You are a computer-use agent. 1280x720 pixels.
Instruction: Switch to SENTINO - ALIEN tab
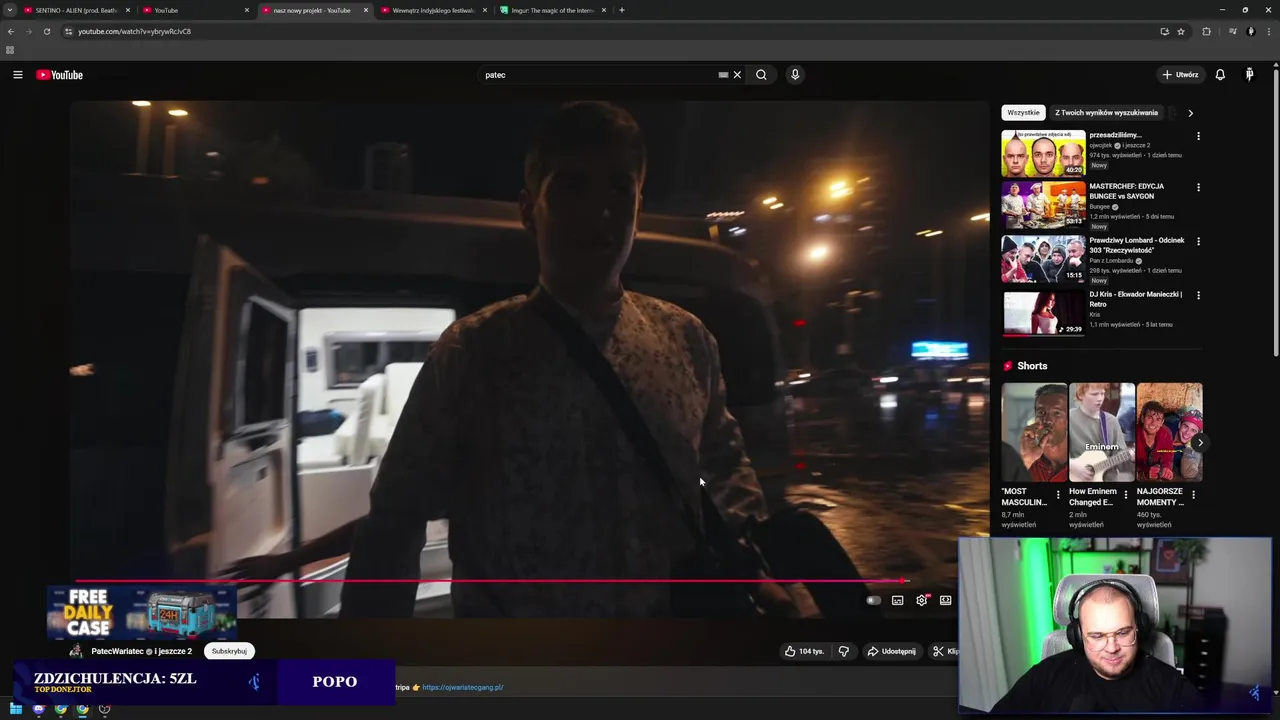tap(76, 10)
